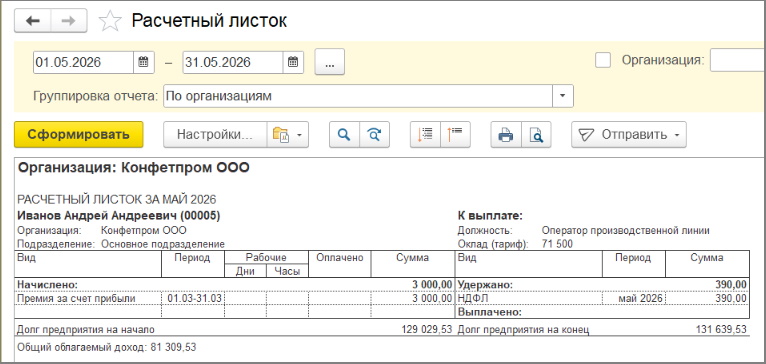Click the Организация input field

pos(738,60)
